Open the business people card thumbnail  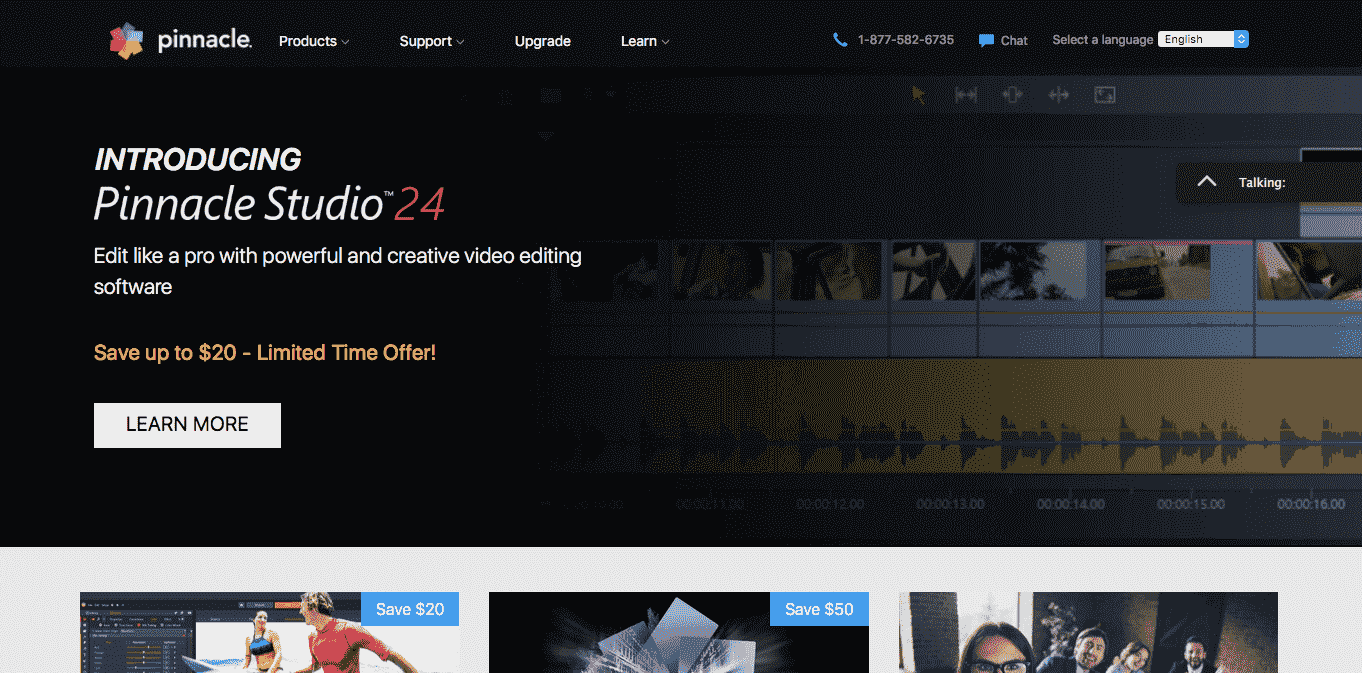pyautogui.click(x=1088, y=632)
